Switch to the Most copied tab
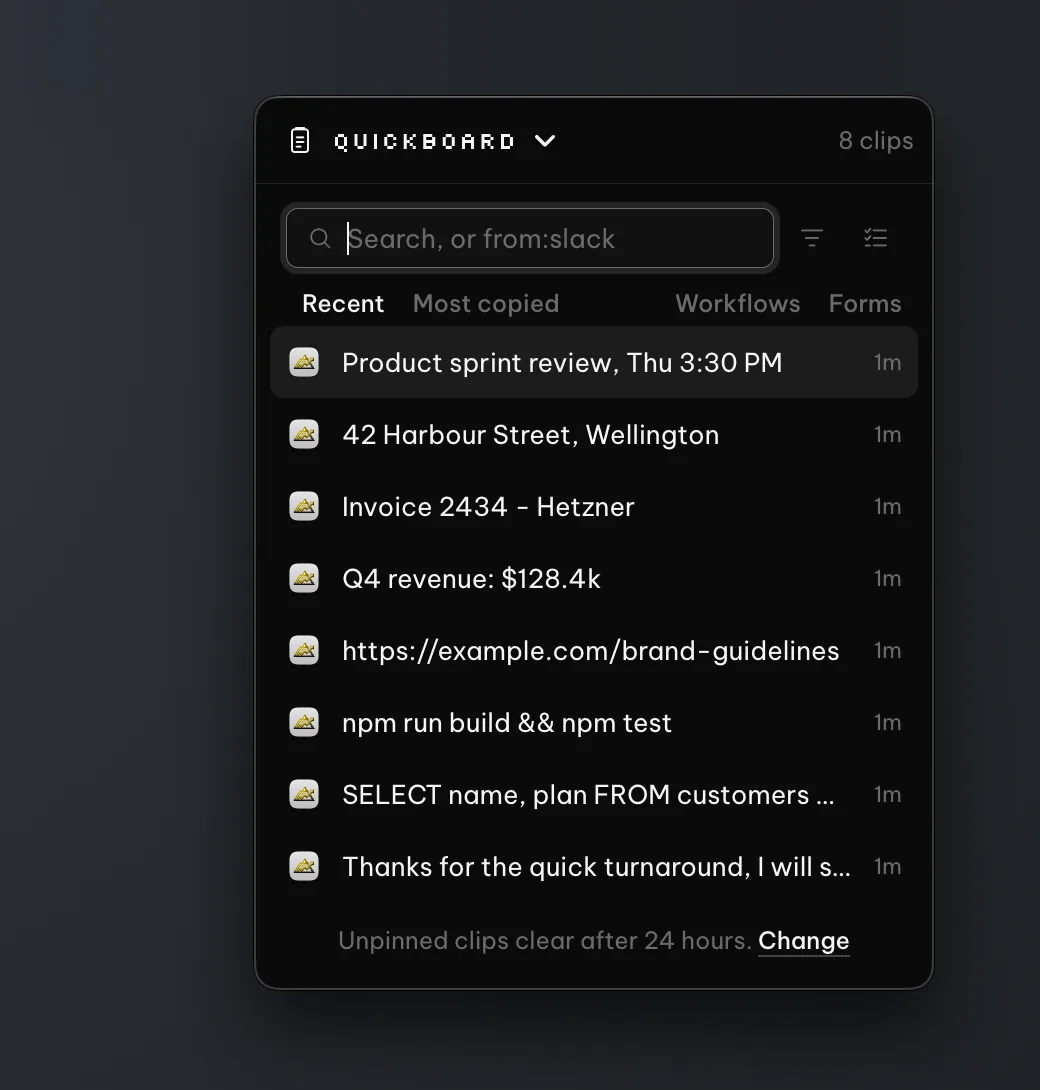 pos(486,304)
